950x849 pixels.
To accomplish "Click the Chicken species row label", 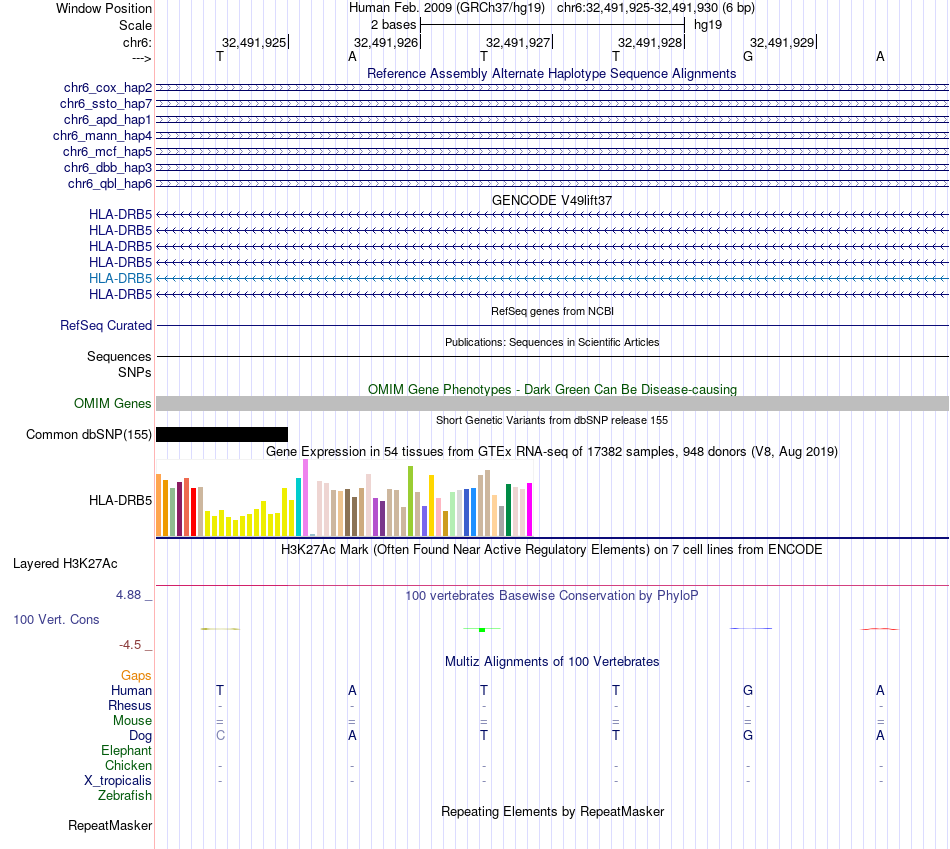I will (128, 765).
